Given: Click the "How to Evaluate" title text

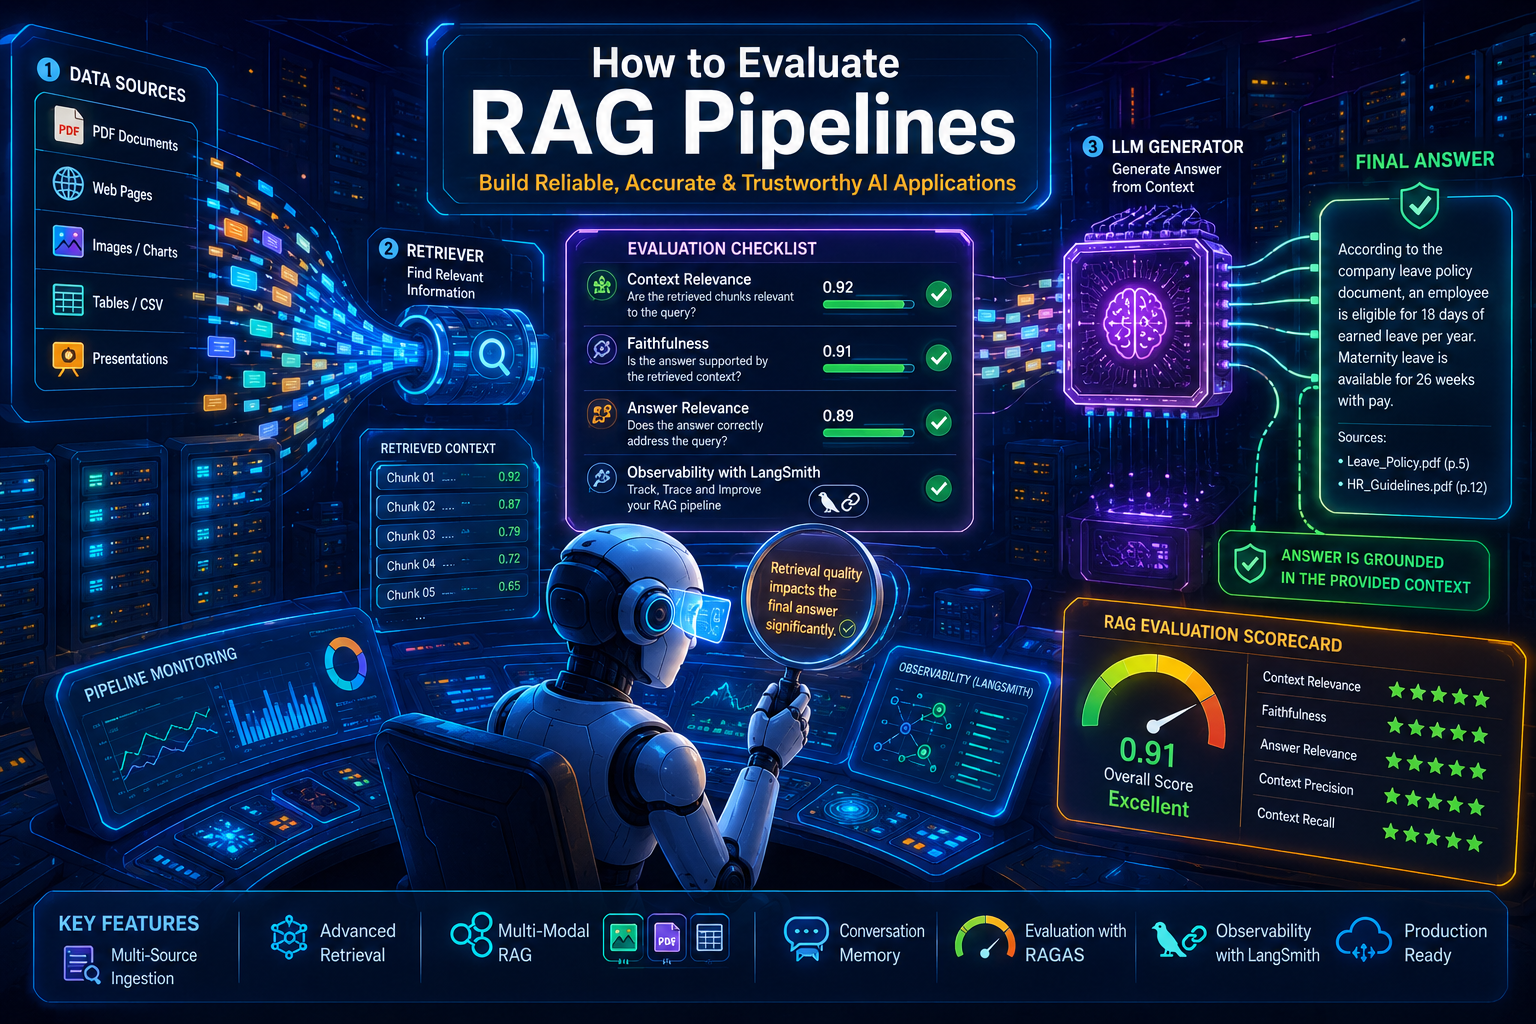Looking at the screenshot, I should (x=745, y=63).
